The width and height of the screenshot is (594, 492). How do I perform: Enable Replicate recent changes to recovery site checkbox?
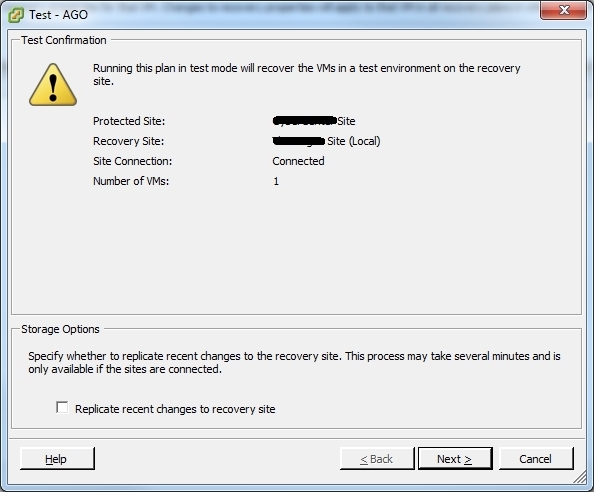(x=62, y=408)
